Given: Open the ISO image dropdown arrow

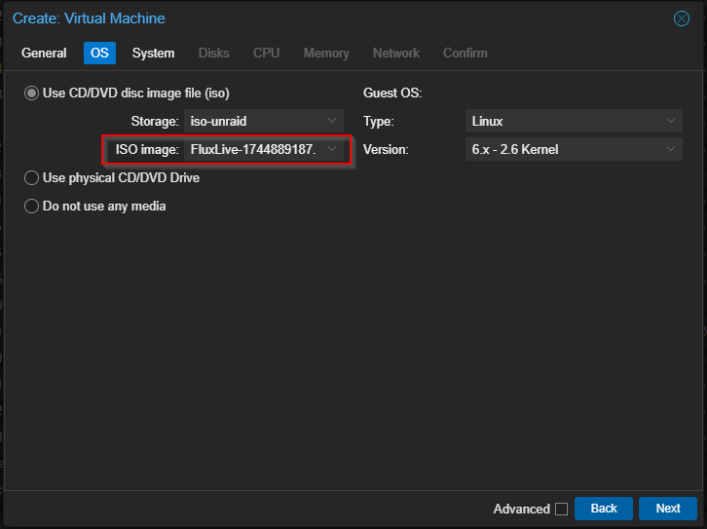Looking at the screenshot, I should (333, 150).
